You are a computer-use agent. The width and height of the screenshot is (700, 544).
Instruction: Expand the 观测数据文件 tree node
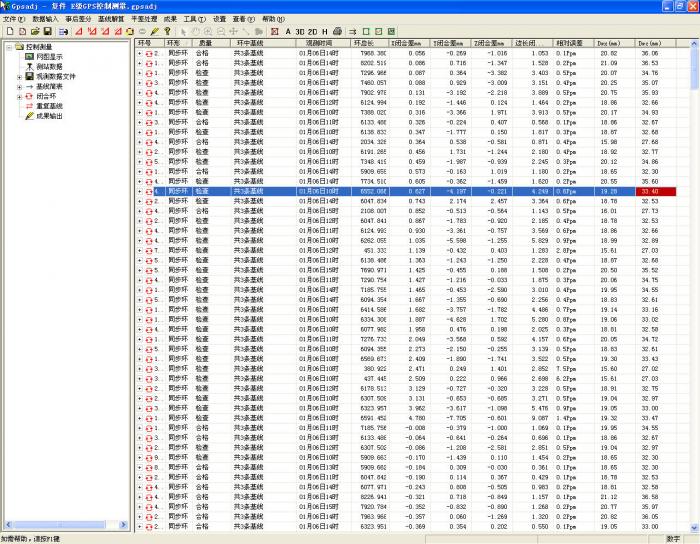click(x=18, y=76)
